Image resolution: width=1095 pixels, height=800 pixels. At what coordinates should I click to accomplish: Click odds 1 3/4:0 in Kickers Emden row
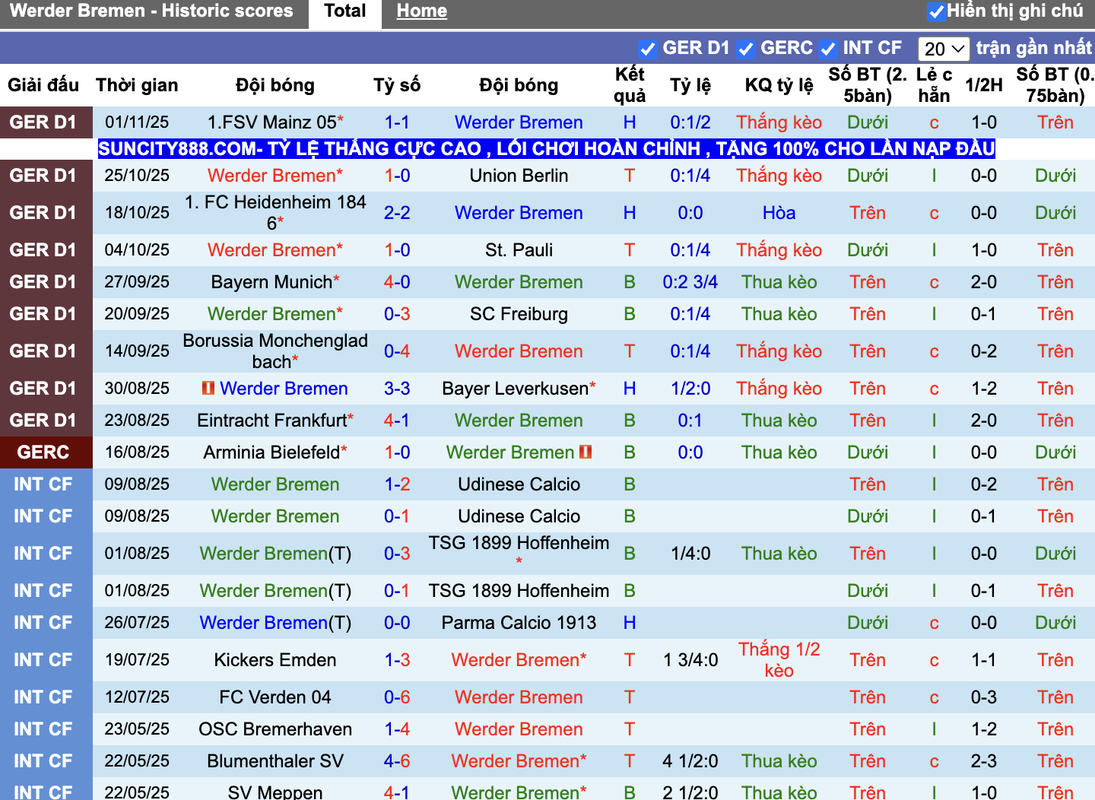tap(690, 660)
